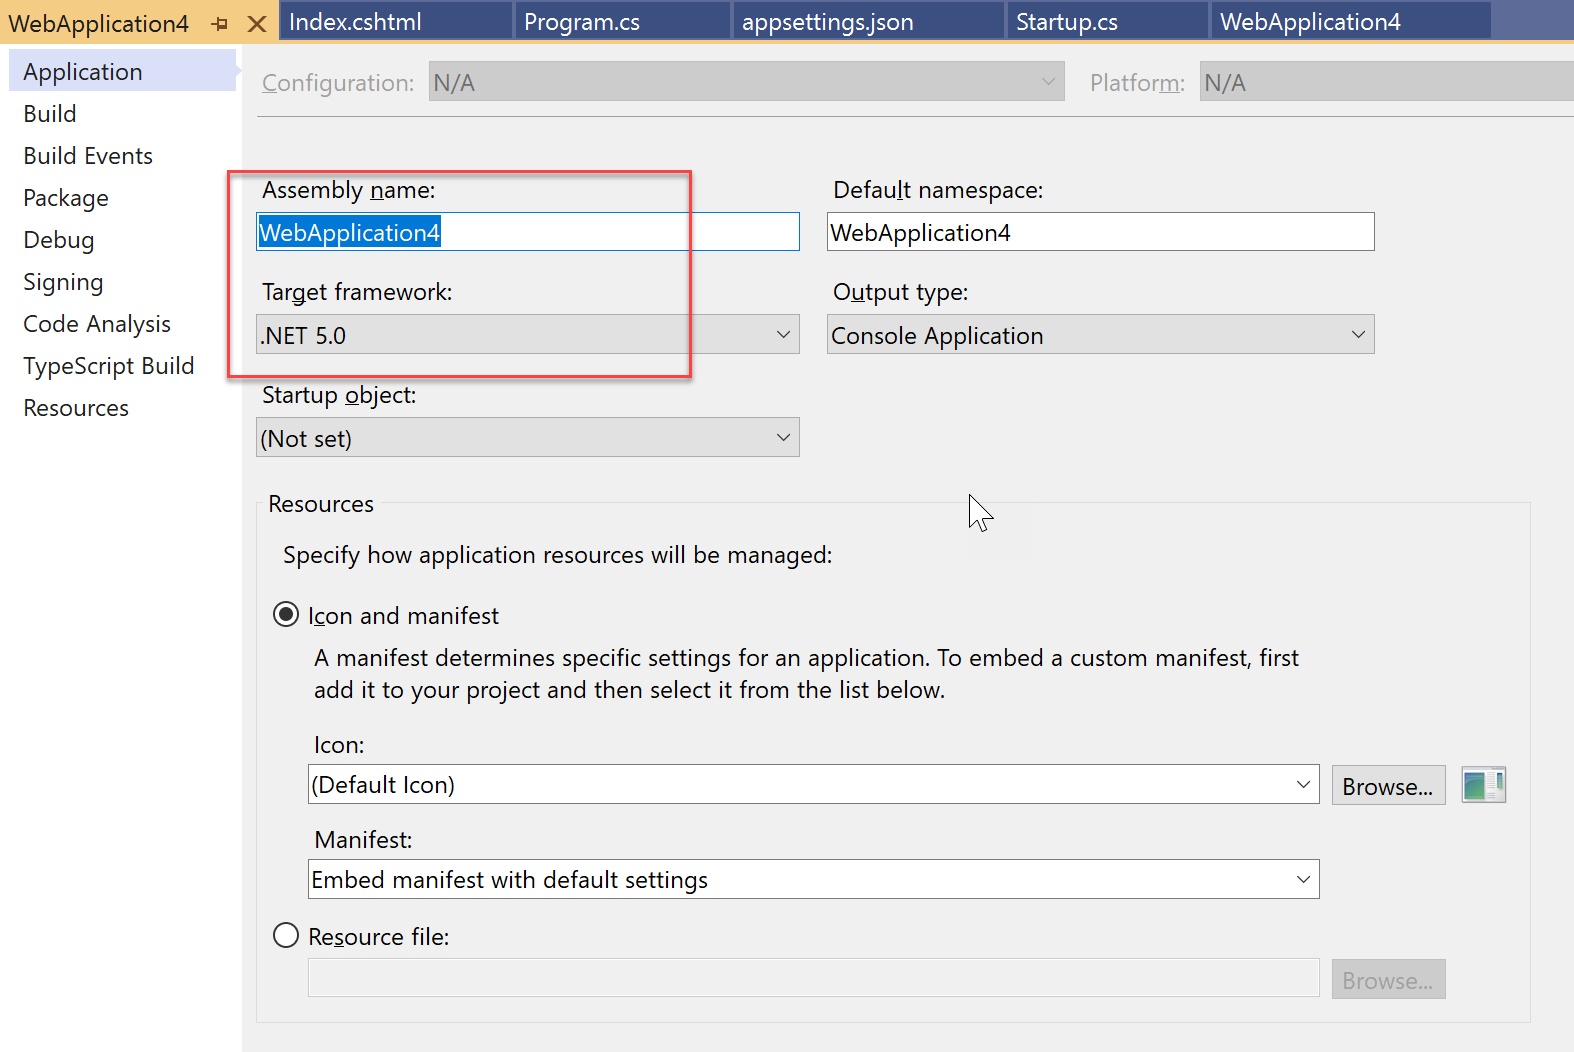
Task: Open the appsettings.json tab
Action: coord(827,22)
